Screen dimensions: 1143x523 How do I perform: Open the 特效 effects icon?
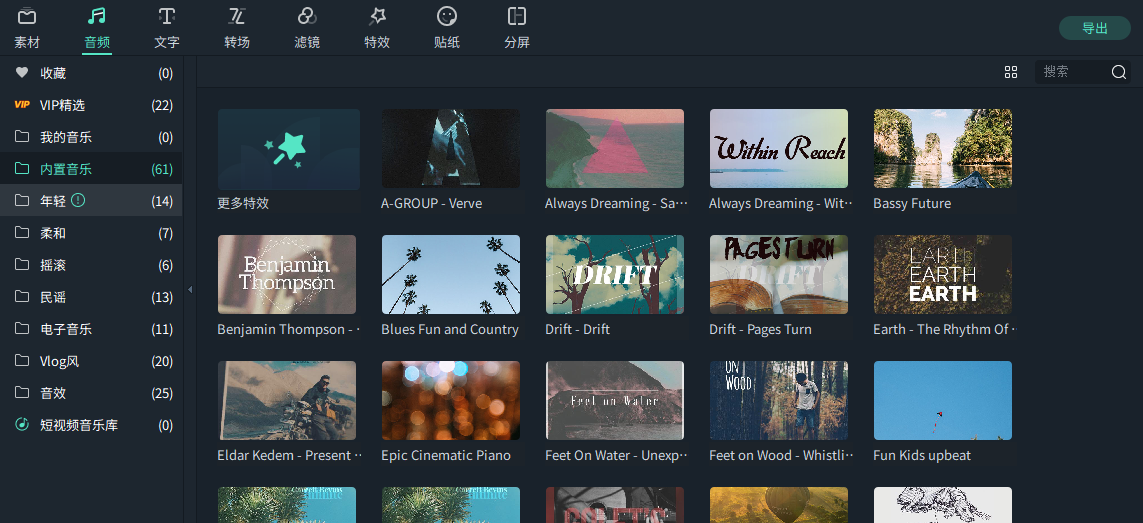click(x=377, y=17)
